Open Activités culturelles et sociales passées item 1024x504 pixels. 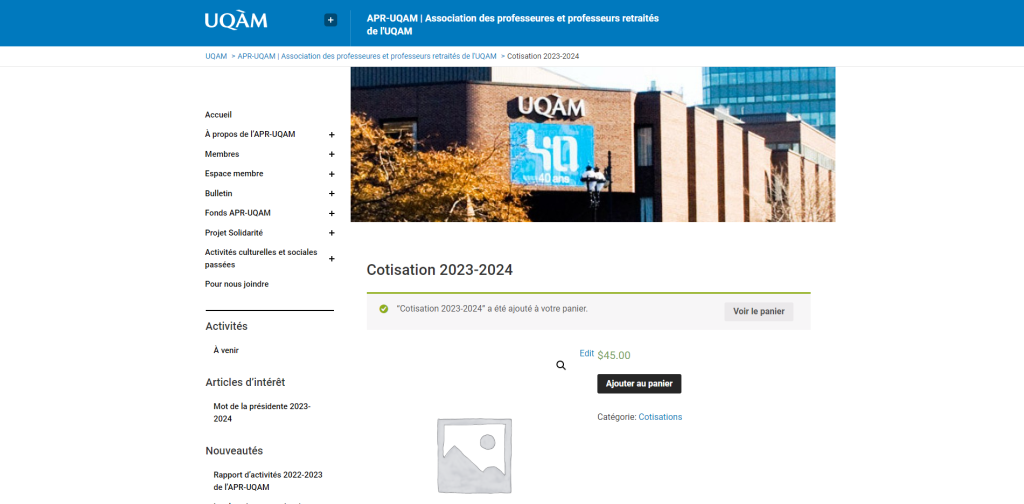(261, 259)
